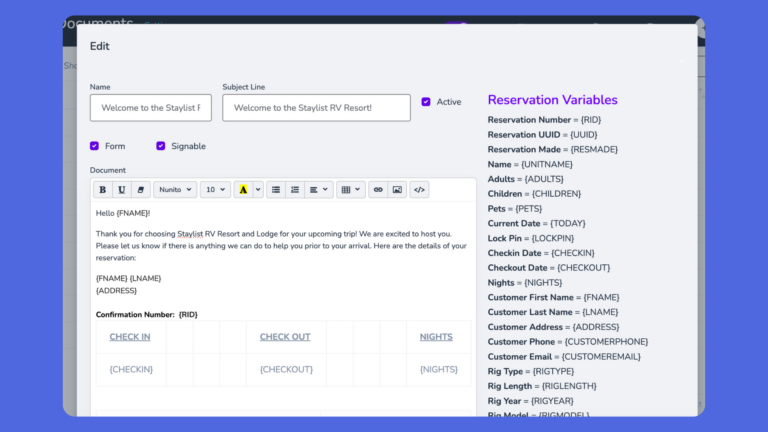
Task: Click 'Children = {CHILDREN}' variable
Action: [534, 194]
